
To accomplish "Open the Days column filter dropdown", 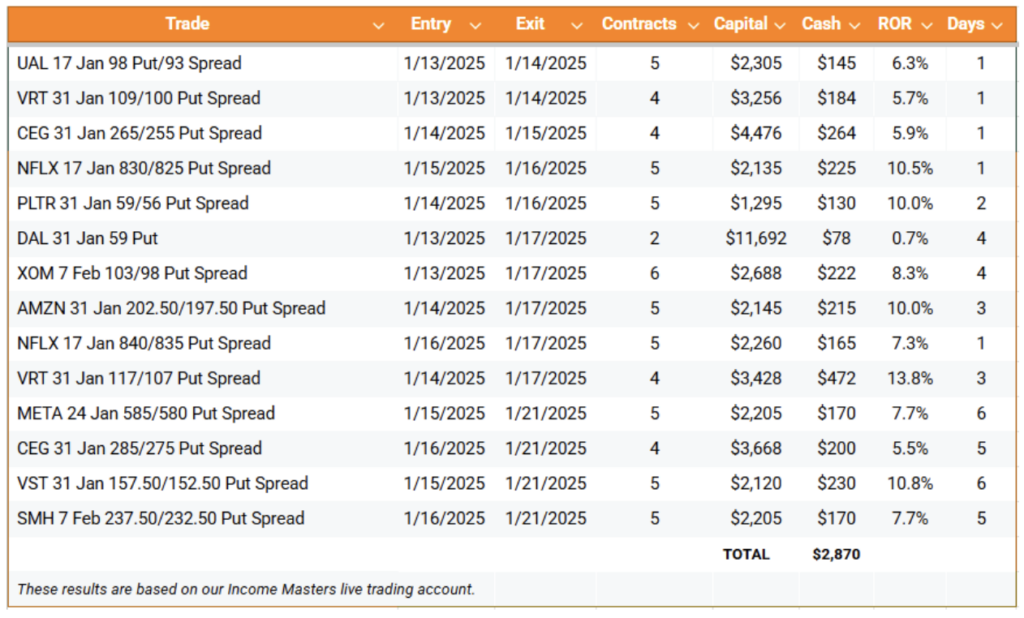I will [997, 26].
